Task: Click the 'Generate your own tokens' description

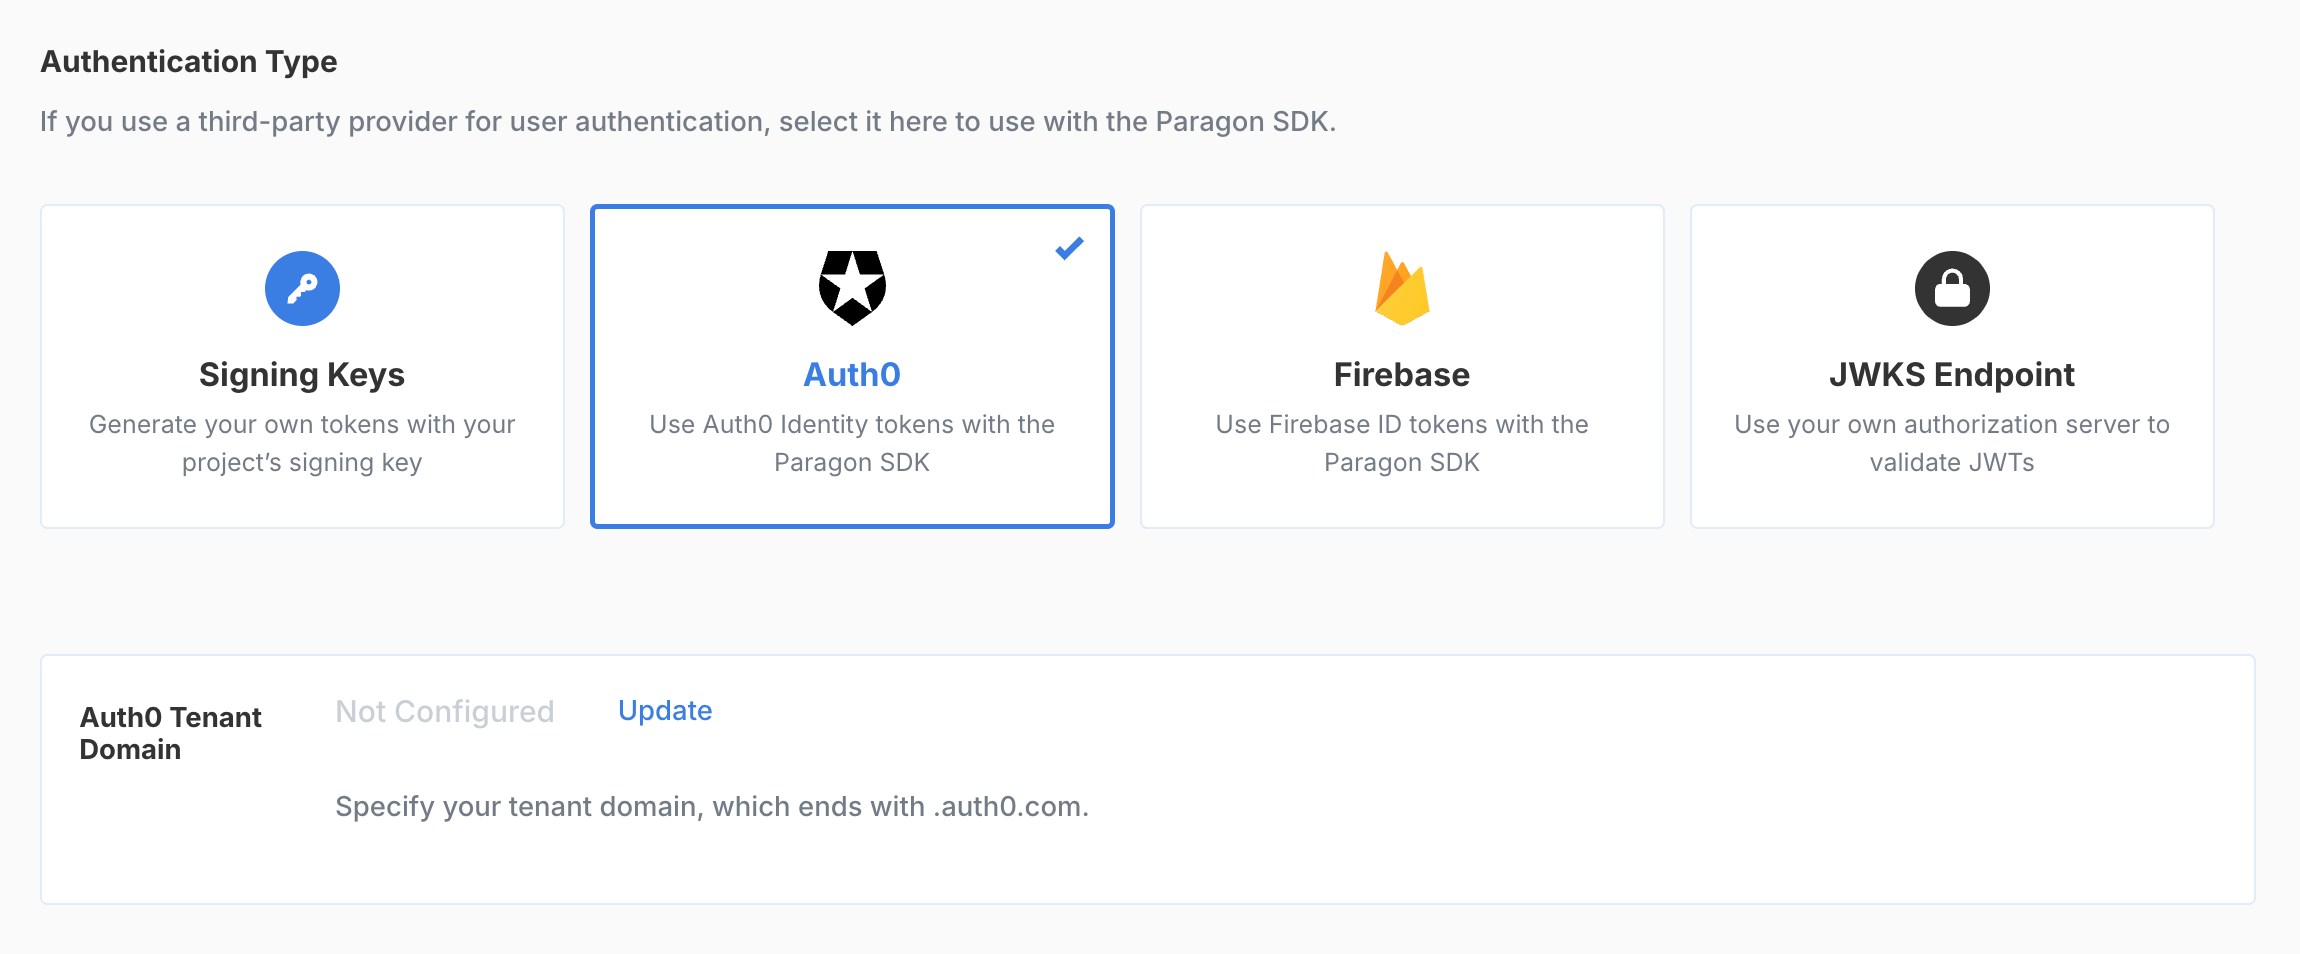Action: [302, 443]
